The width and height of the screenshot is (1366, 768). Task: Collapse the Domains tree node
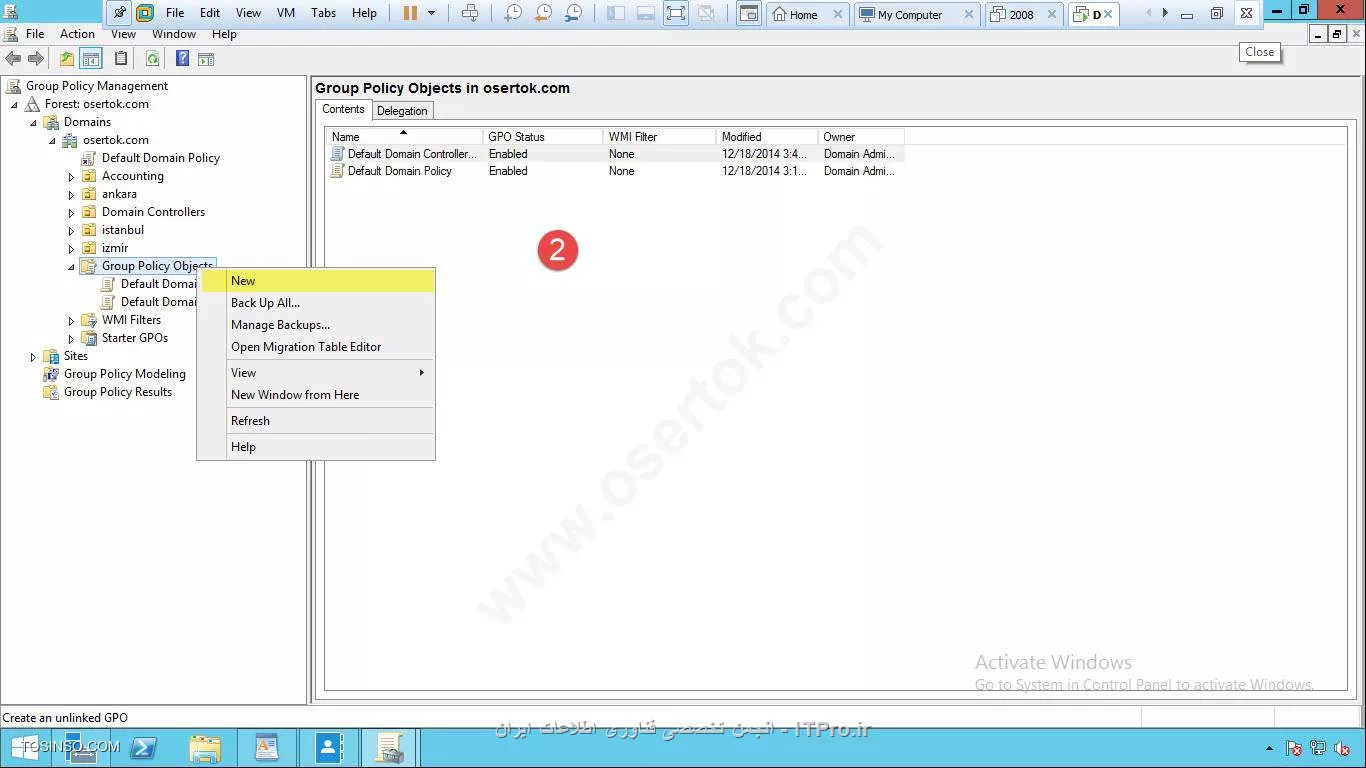(x=33, y=122)
